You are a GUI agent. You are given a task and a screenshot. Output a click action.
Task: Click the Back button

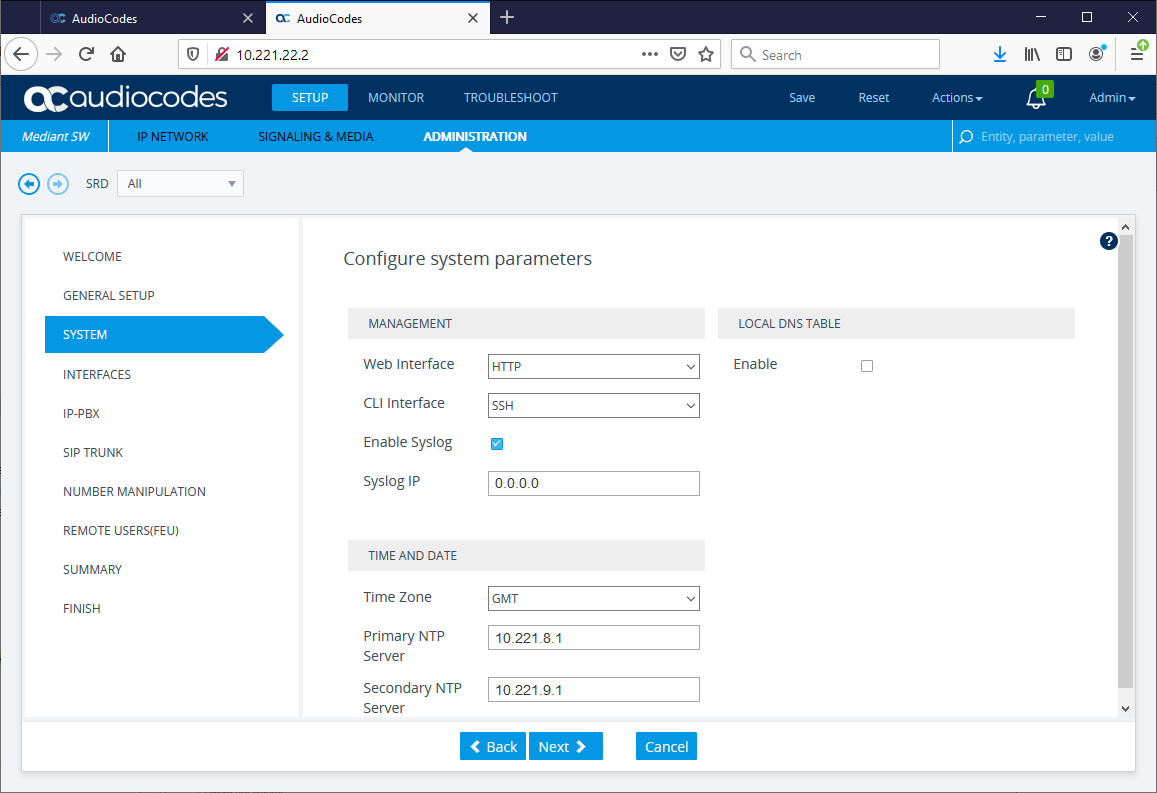pos(493,747)
